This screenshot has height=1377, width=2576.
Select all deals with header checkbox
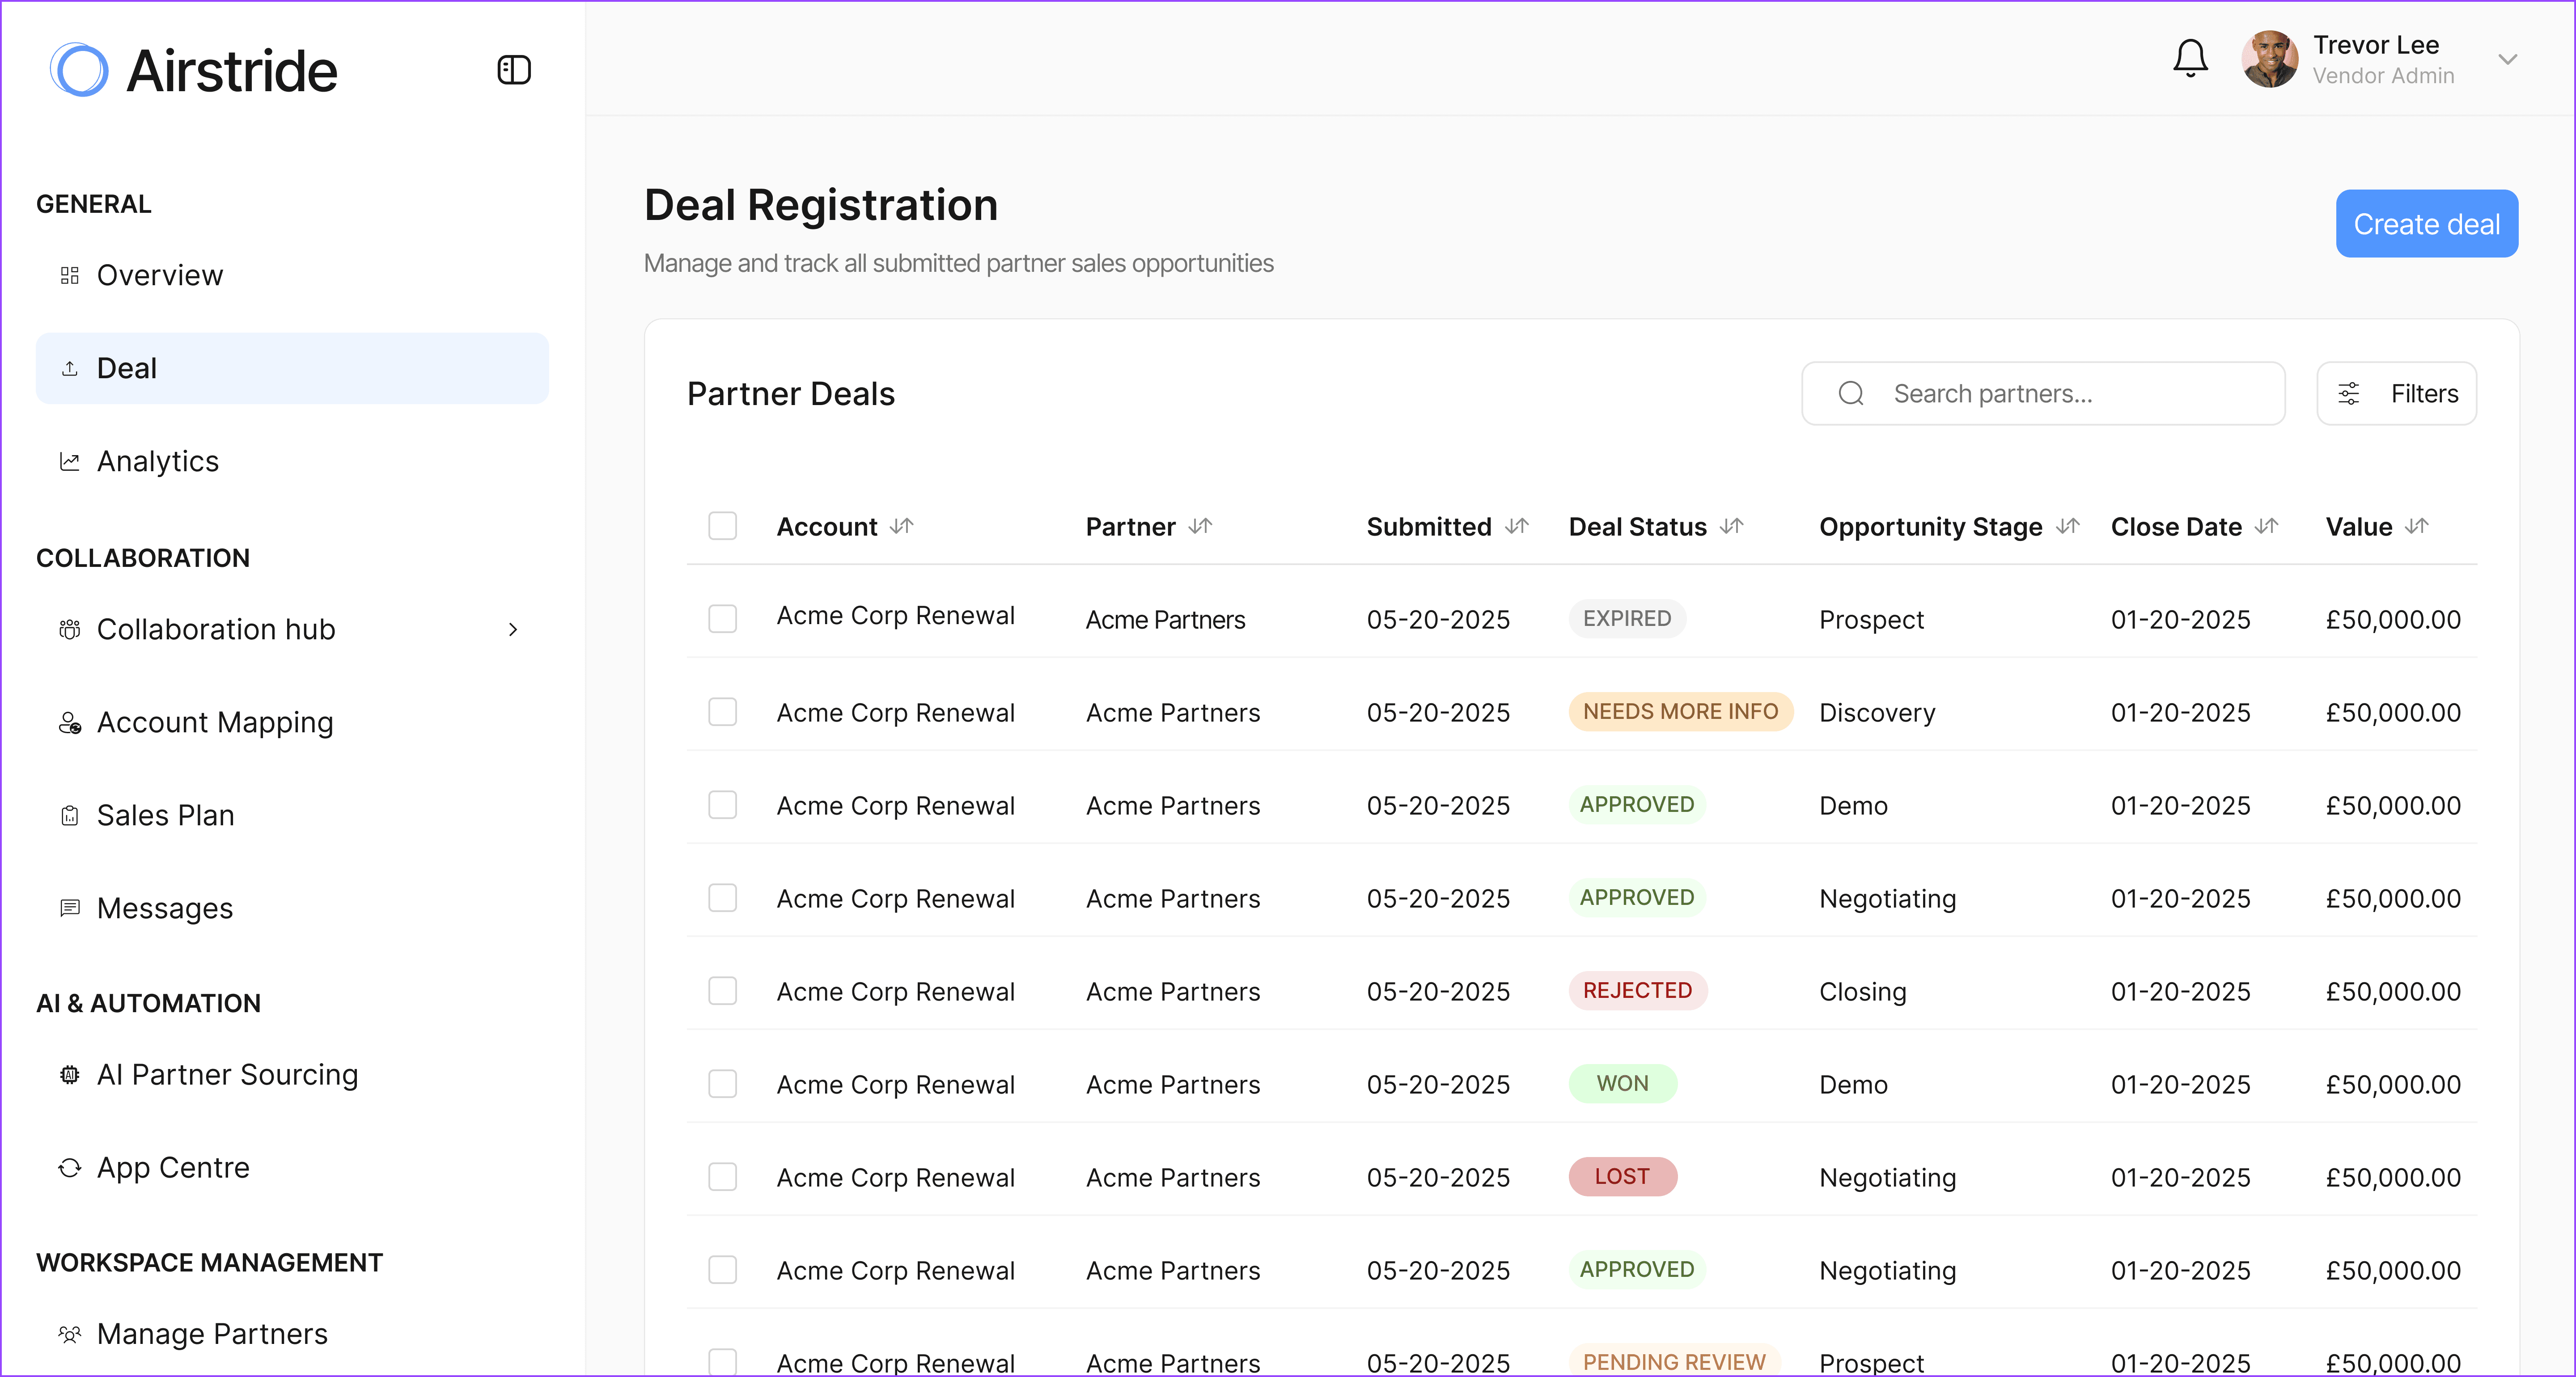722,526
